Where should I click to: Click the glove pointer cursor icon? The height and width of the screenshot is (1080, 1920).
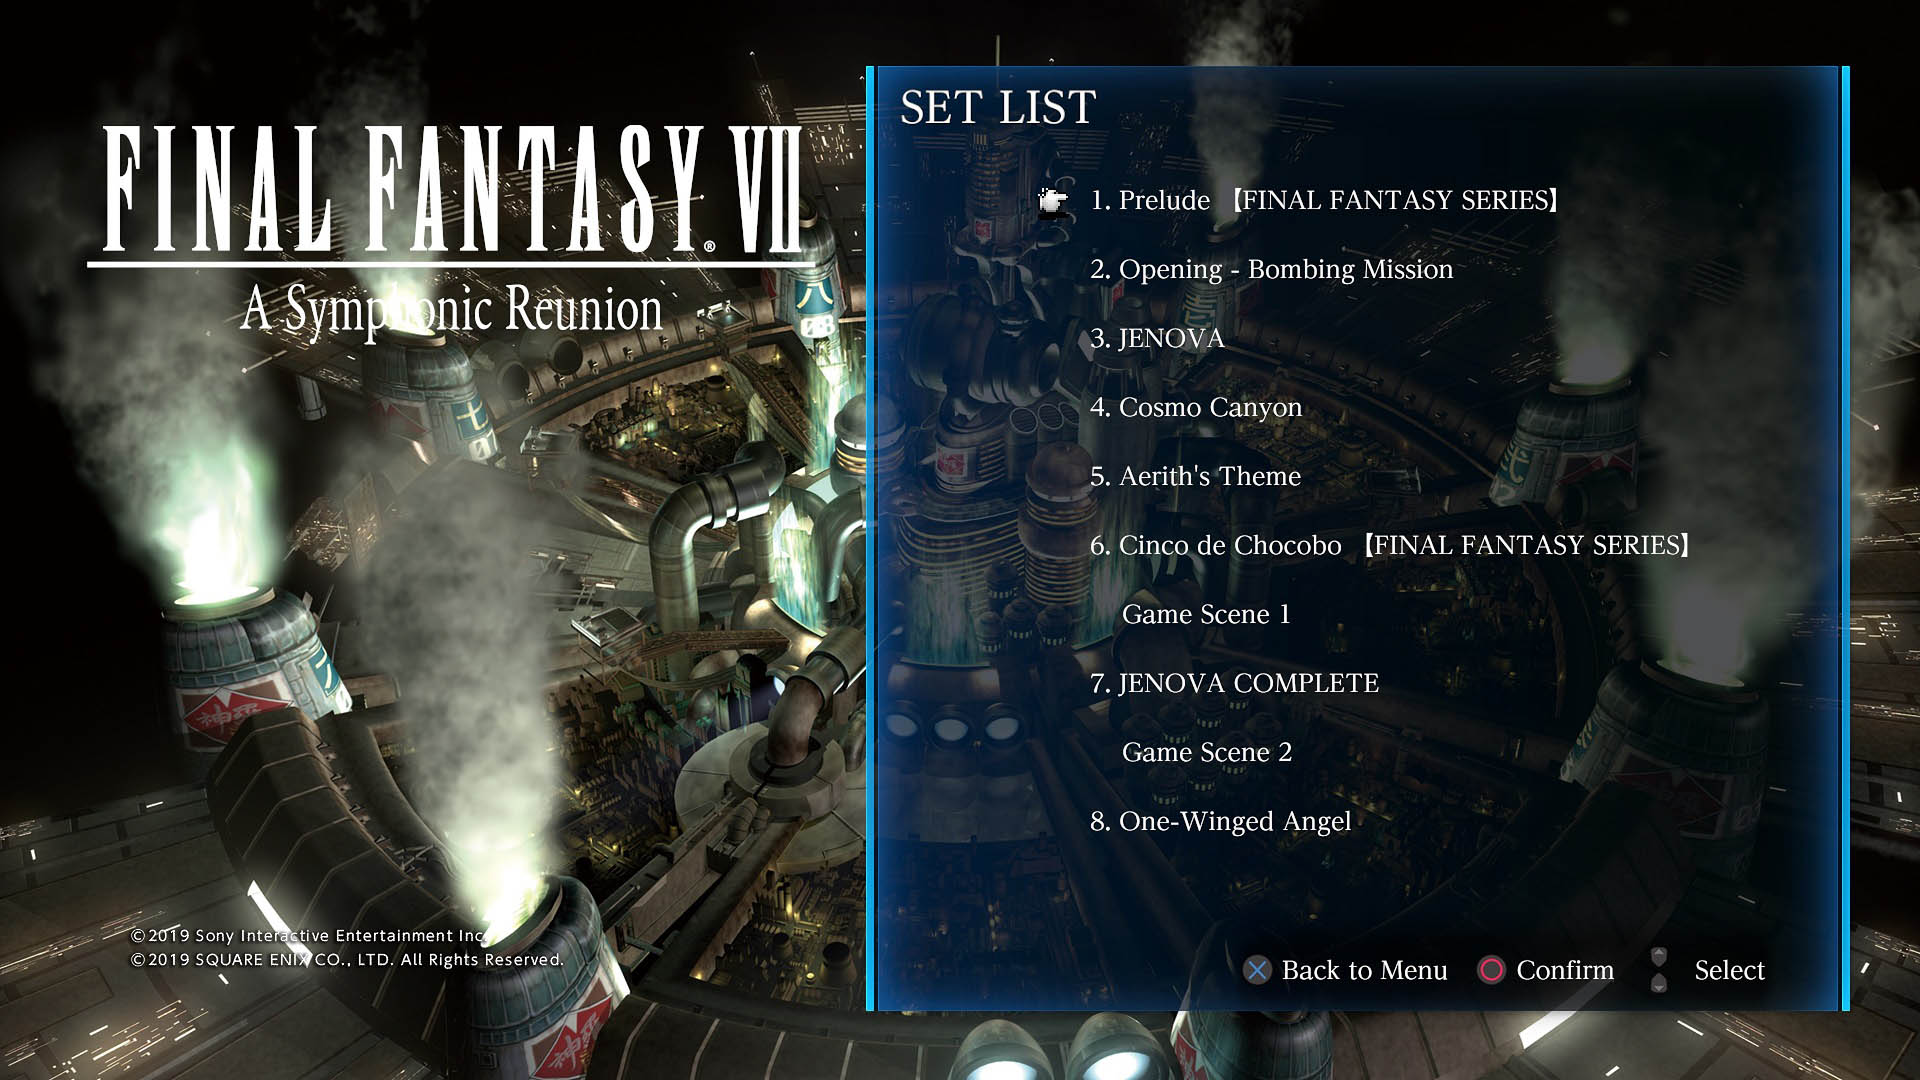[1052, 201]
